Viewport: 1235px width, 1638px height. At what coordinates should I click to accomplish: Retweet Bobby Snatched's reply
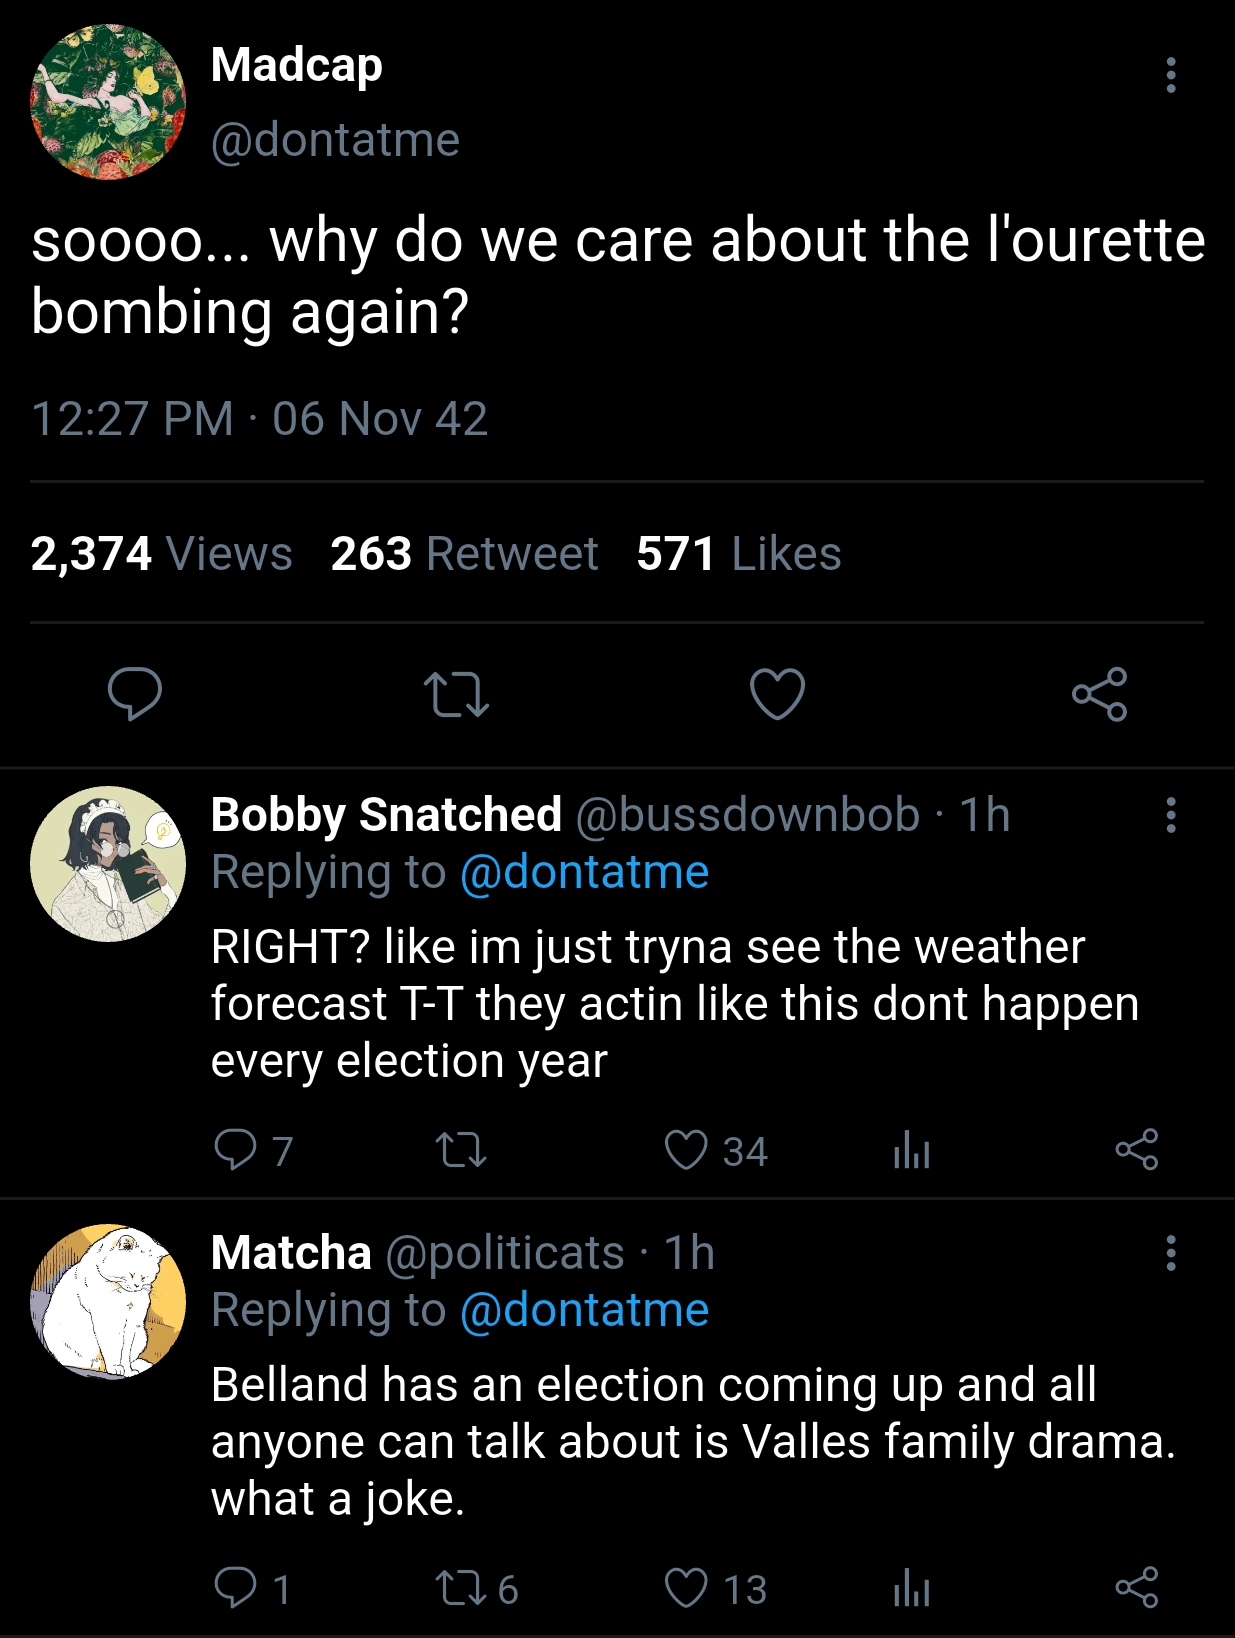pos(461,1149)
